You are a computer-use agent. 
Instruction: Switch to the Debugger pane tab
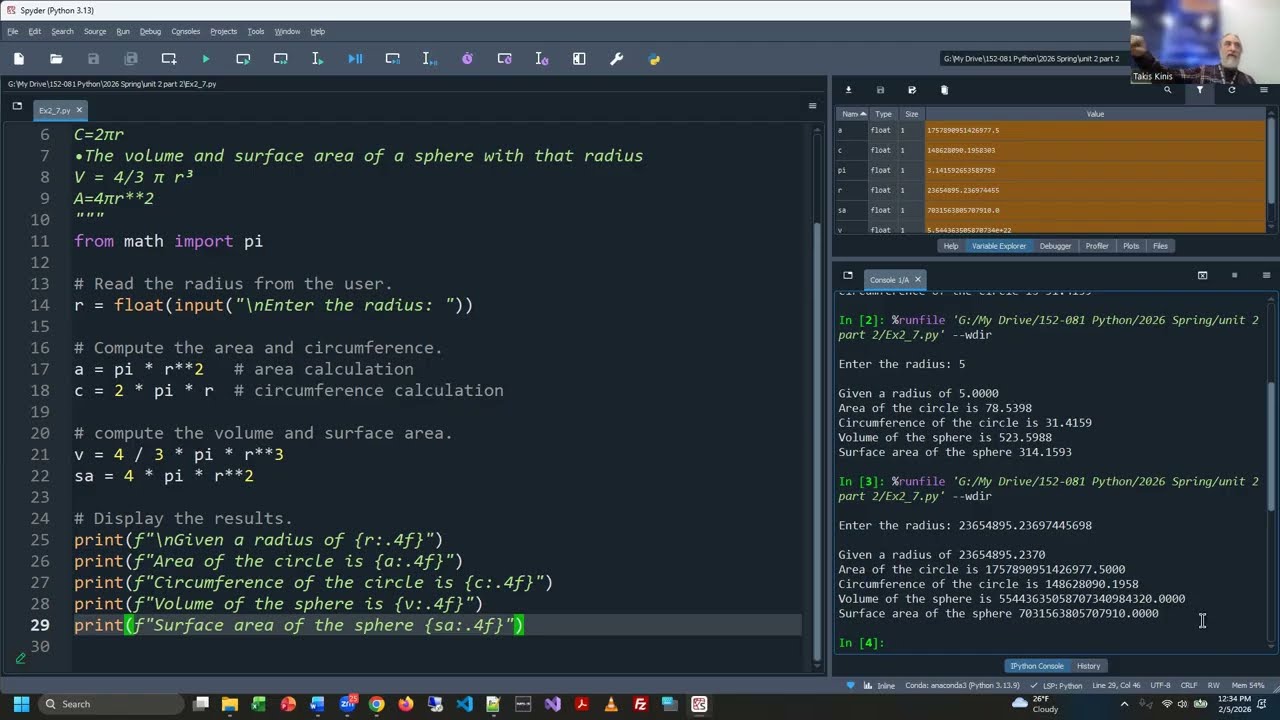[x=1055, y=246]
